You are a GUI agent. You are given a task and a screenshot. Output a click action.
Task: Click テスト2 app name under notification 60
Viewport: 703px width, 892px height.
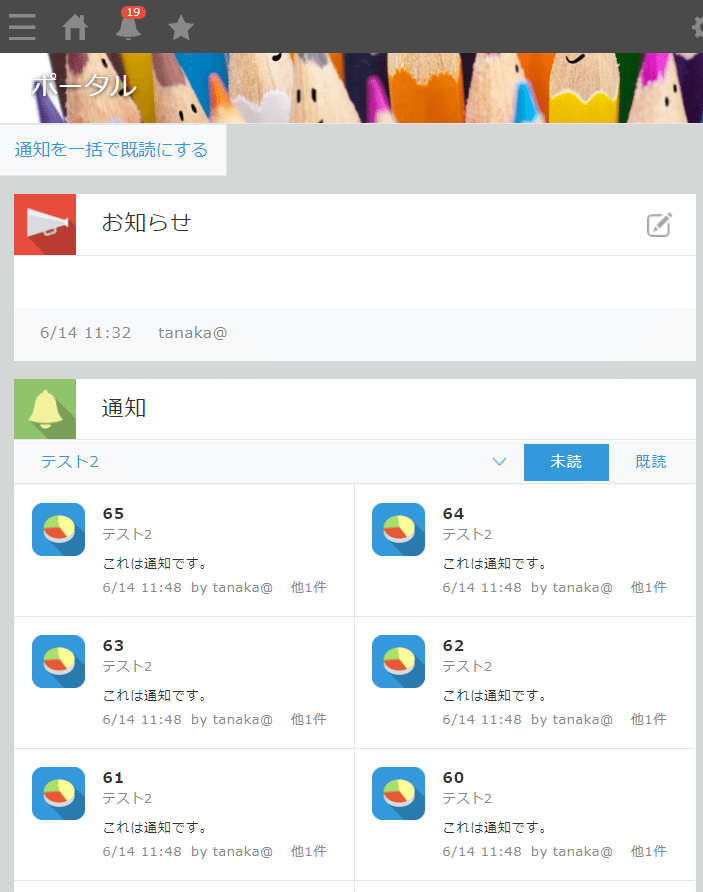pos(467,798)
